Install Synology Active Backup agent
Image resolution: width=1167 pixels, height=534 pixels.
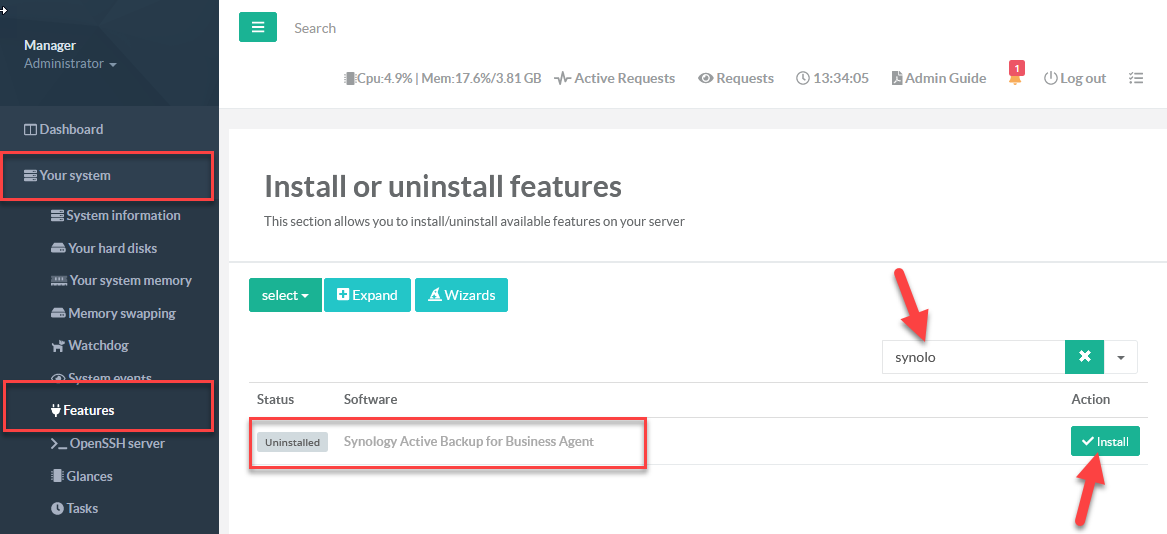click(1104, 441)
